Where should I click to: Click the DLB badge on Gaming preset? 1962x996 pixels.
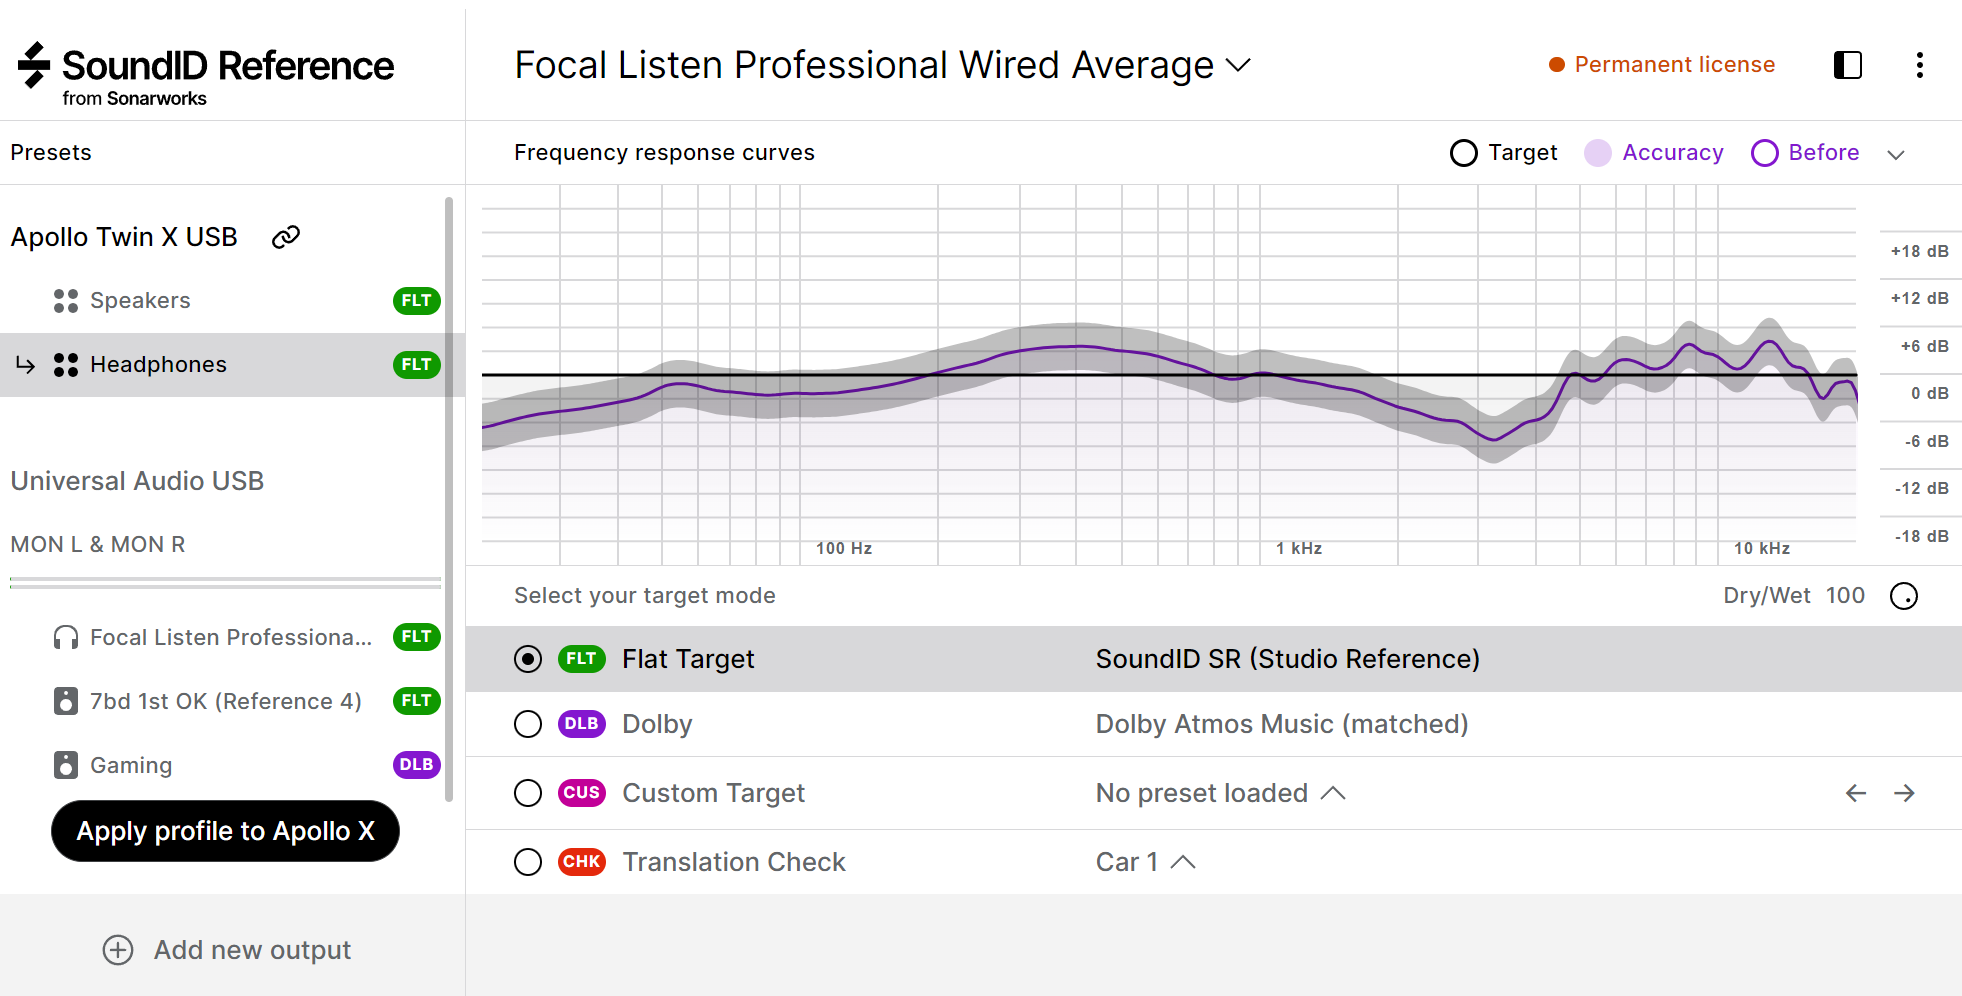coord(417,765)
